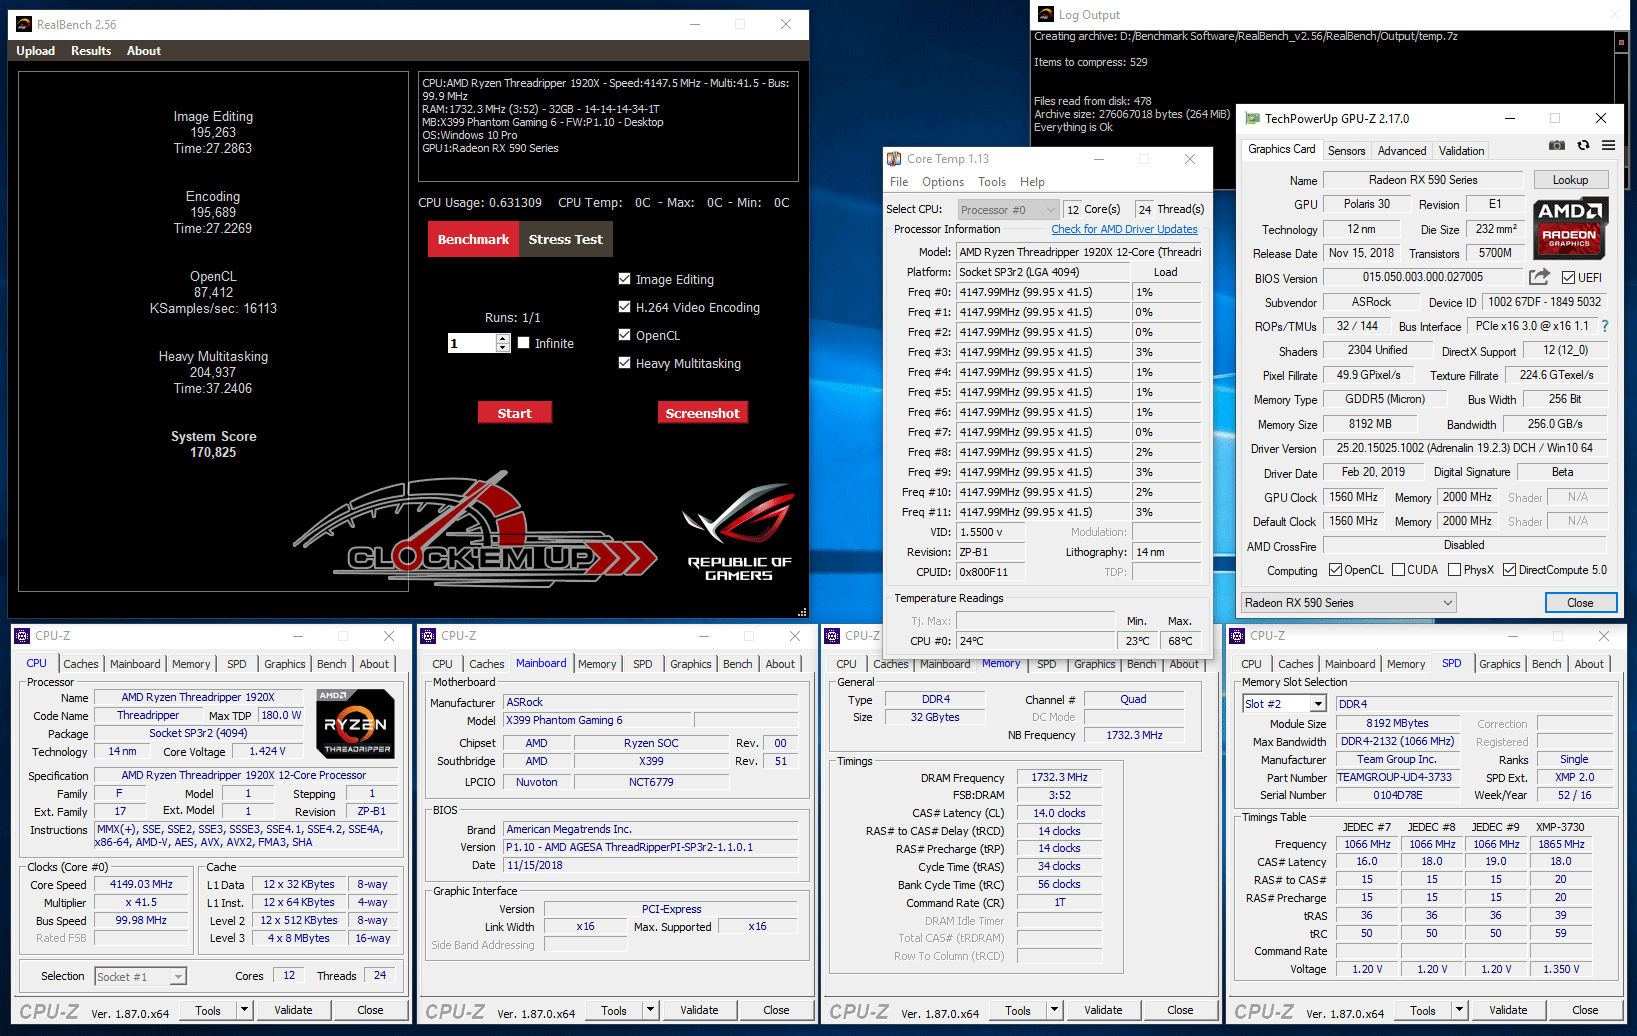
Task: Open the Check for AMD Driver Updates link
Action: [1124, 229]
